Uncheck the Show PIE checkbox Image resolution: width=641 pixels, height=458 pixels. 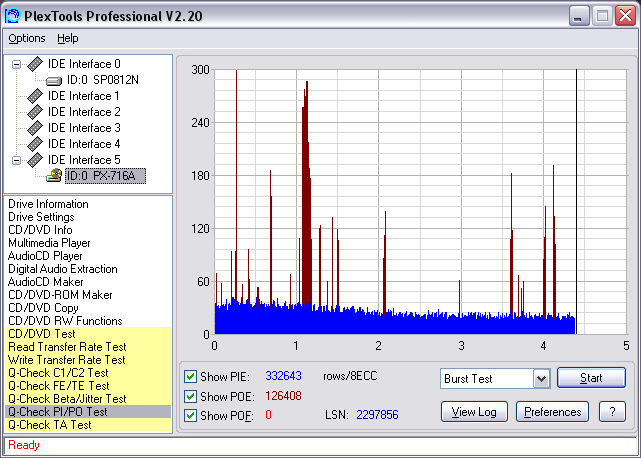190,376
